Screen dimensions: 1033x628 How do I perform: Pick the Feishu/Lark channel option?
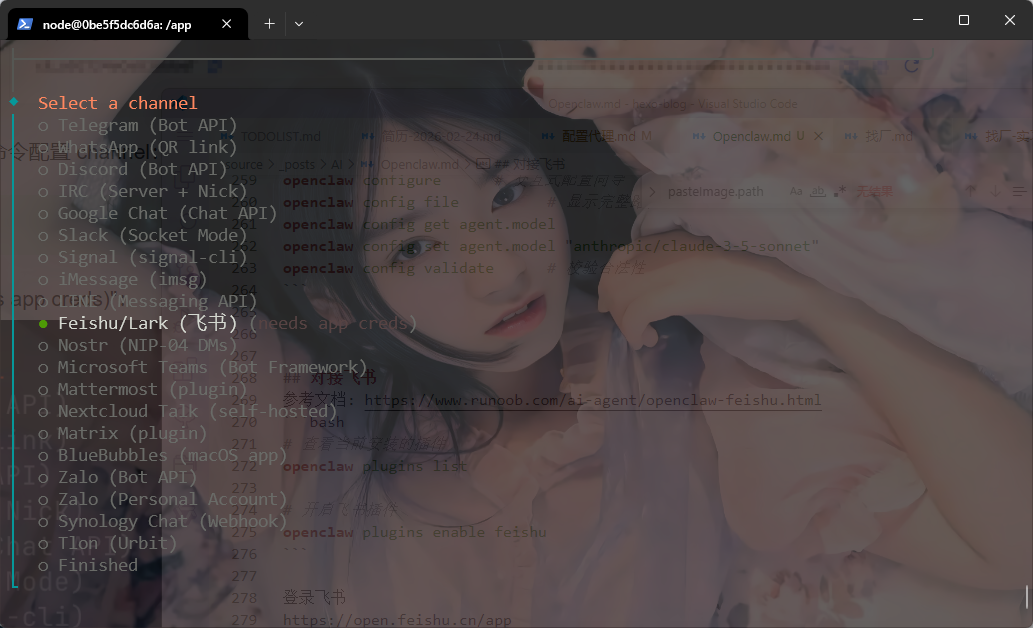[x=147, y=323]
